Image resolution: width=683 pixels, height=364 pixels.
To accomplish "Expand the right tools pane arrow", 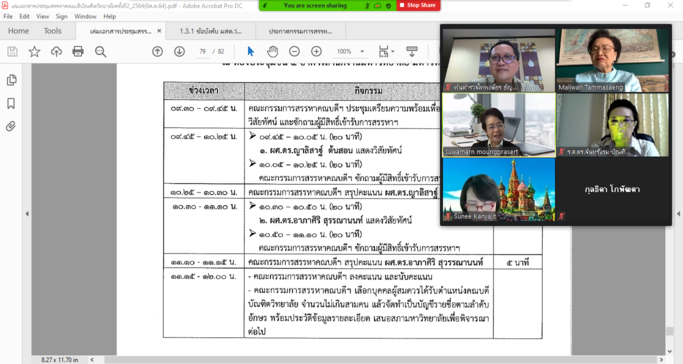I will point(678,214).
